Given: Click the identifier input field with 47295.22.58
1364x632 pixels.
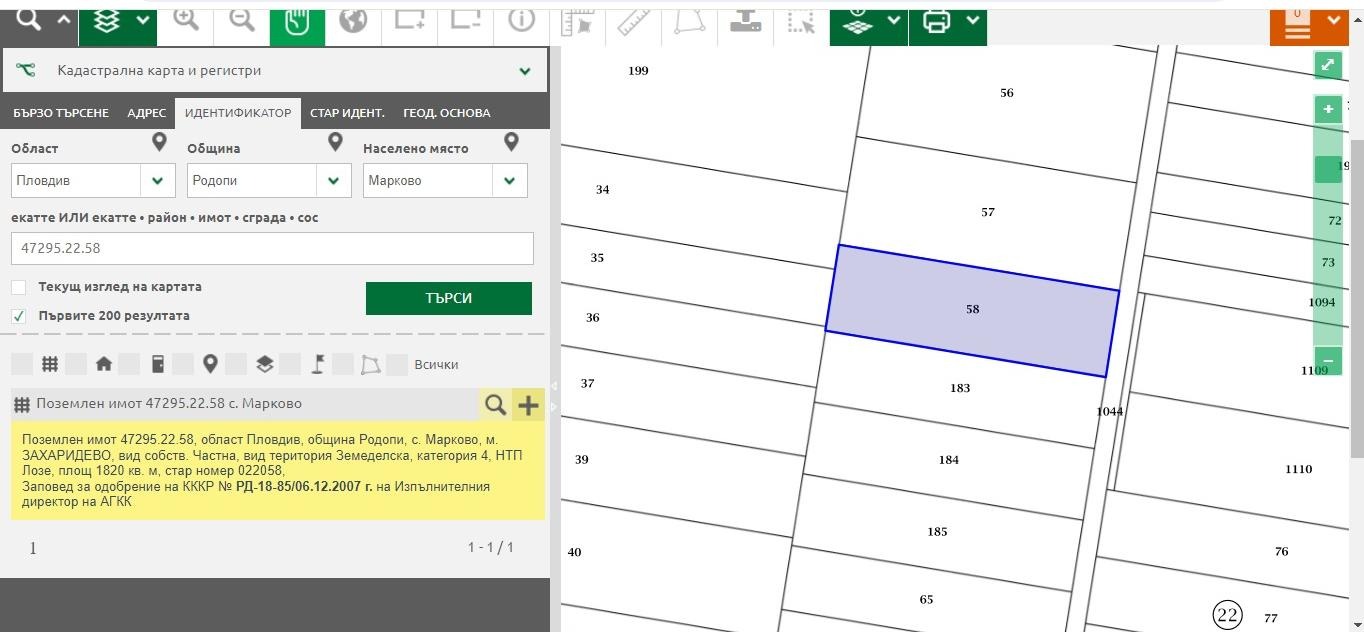Looking at the screenshot, I should tap(272, 248).
